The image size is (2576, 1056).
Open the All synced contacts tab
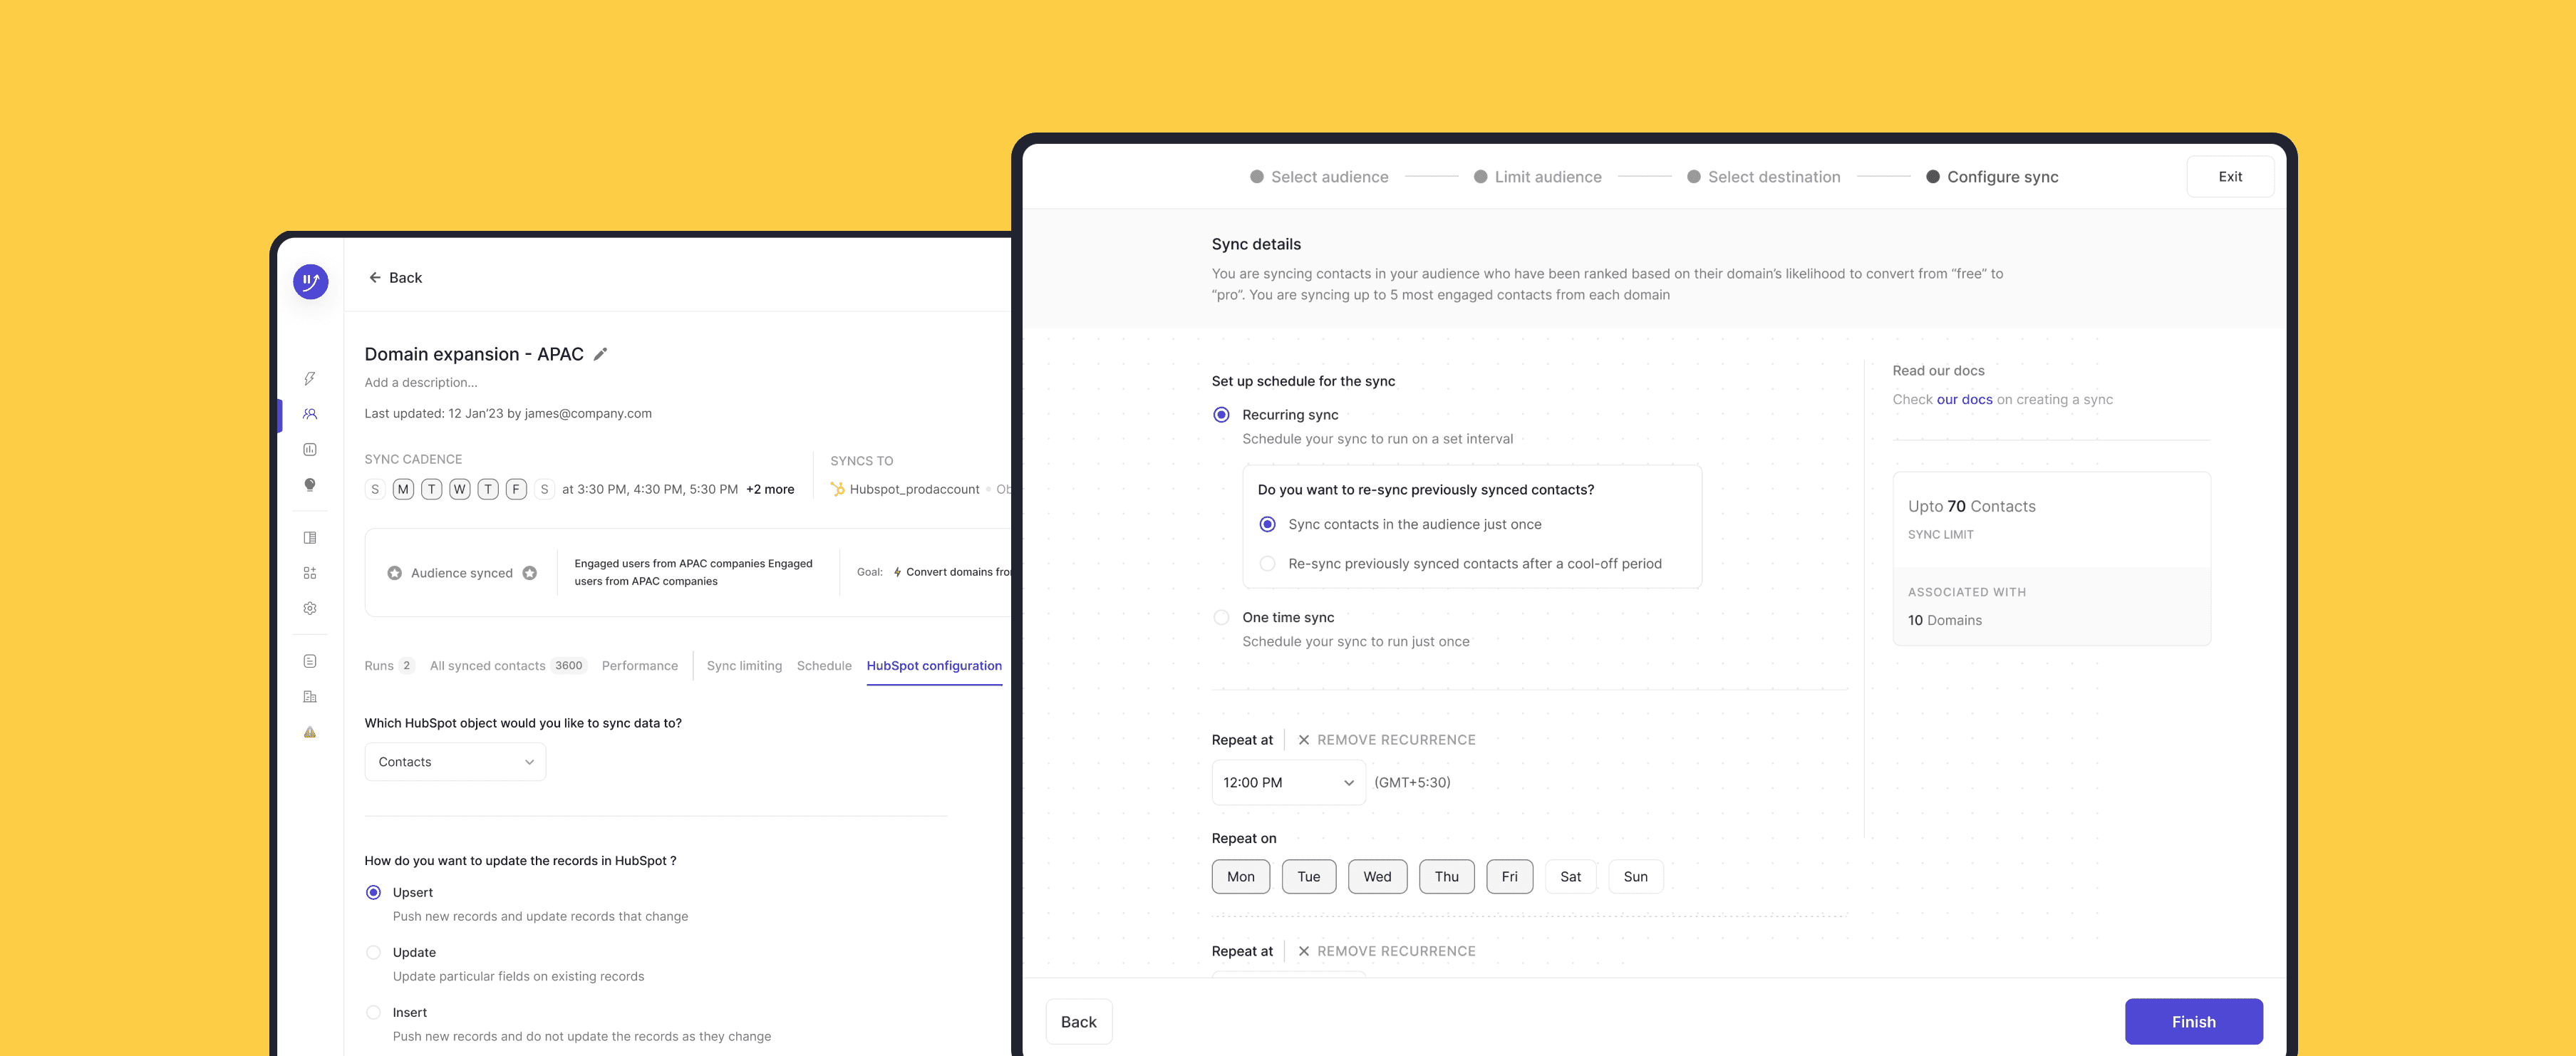pyautogui.click(x=488, y=666)
